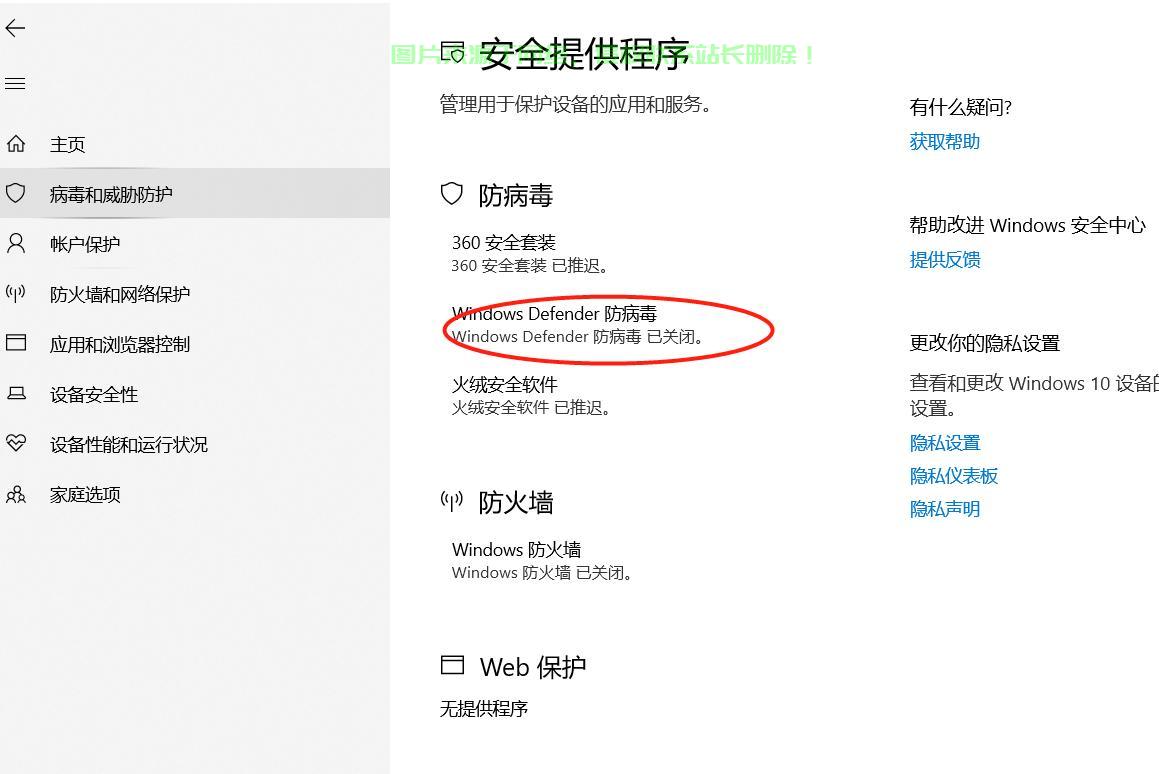Click the Web 保护 section heading
The image size is (1159, 774).
tap(532, 667)
